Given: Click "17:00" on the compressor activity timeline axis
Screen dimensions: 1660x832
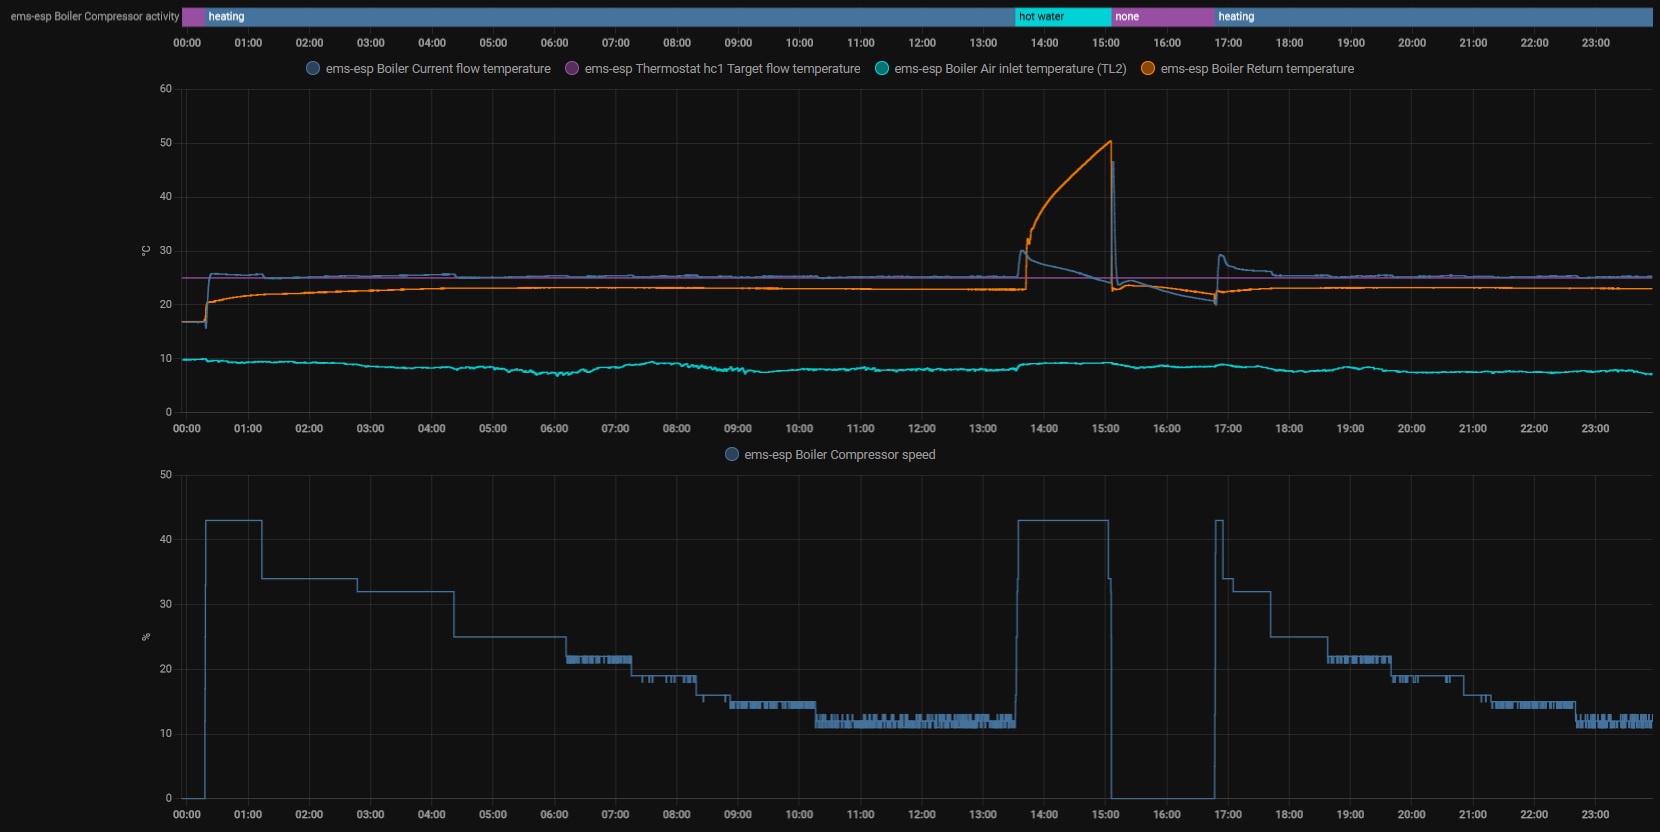Looking at the screenshot, I should (x=1228, y=43).
